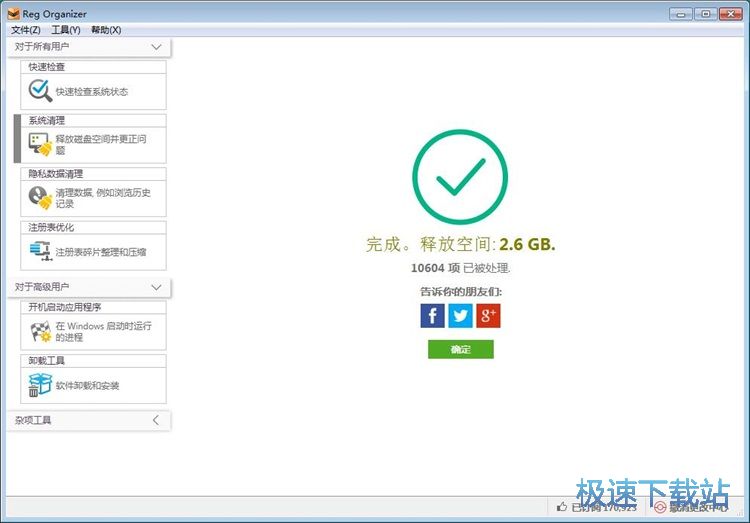This screenshot has height=523, width=750.
Task: Click the large green checkmark circle
Action: point(460,177)
